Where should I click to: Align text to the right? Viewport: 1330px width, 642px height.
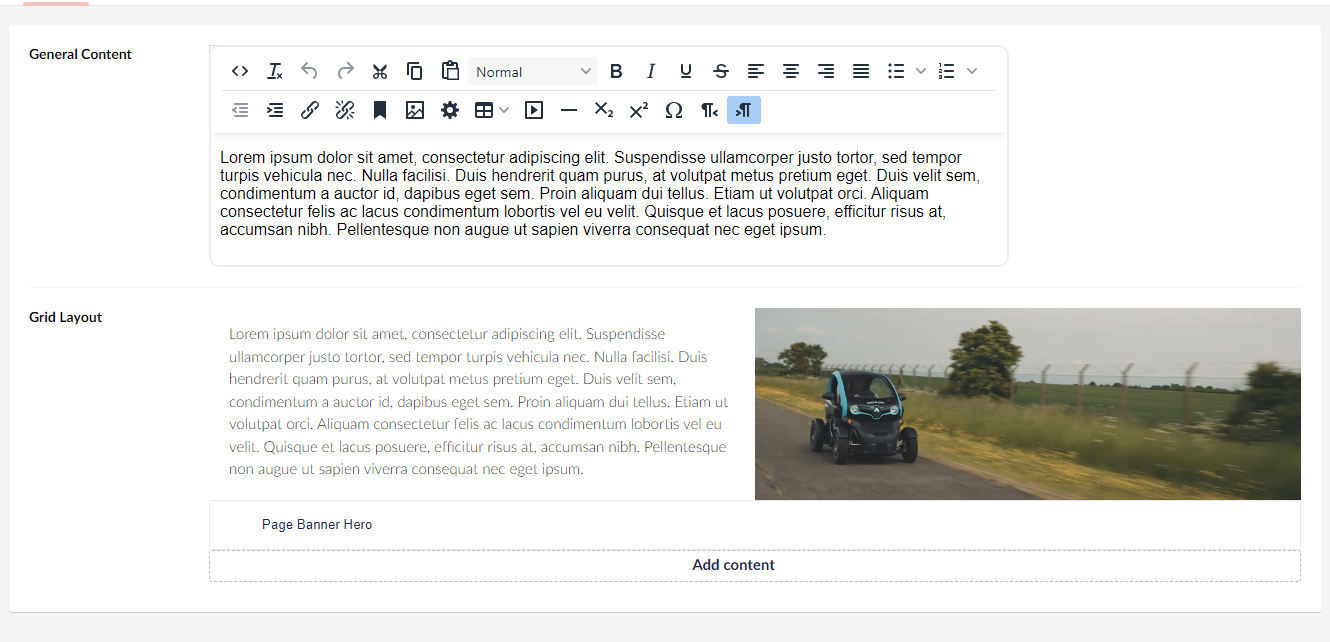[x=826, y=71]
